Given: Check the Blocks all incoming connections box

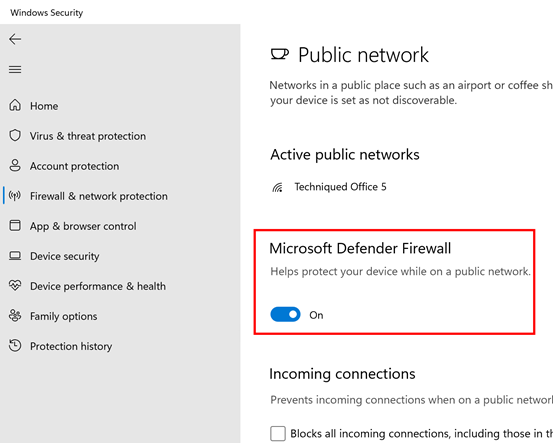Looking at the screenshot, I should click(x=278, y=433).
